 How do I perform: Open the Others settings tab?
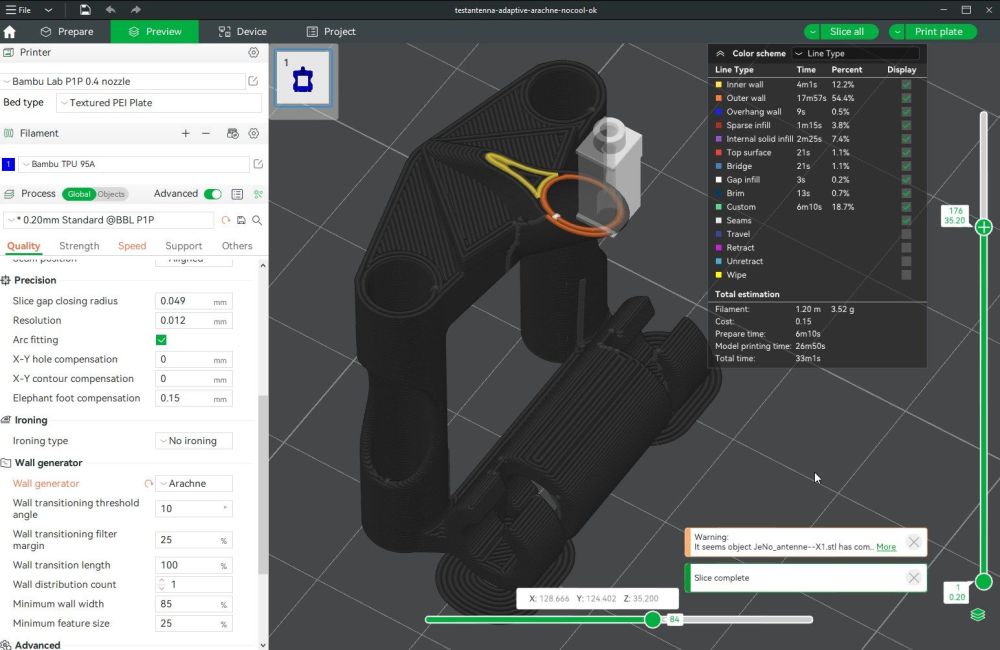pyautogui.click(x=237, y=246)
